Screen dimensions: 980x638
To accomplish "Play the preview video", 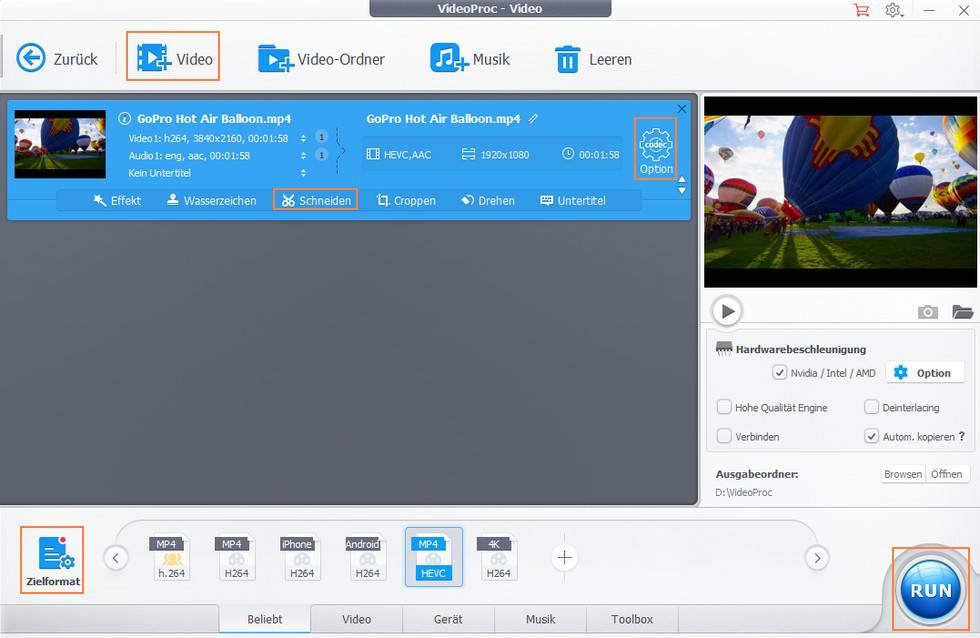I will tap(727, 311).
